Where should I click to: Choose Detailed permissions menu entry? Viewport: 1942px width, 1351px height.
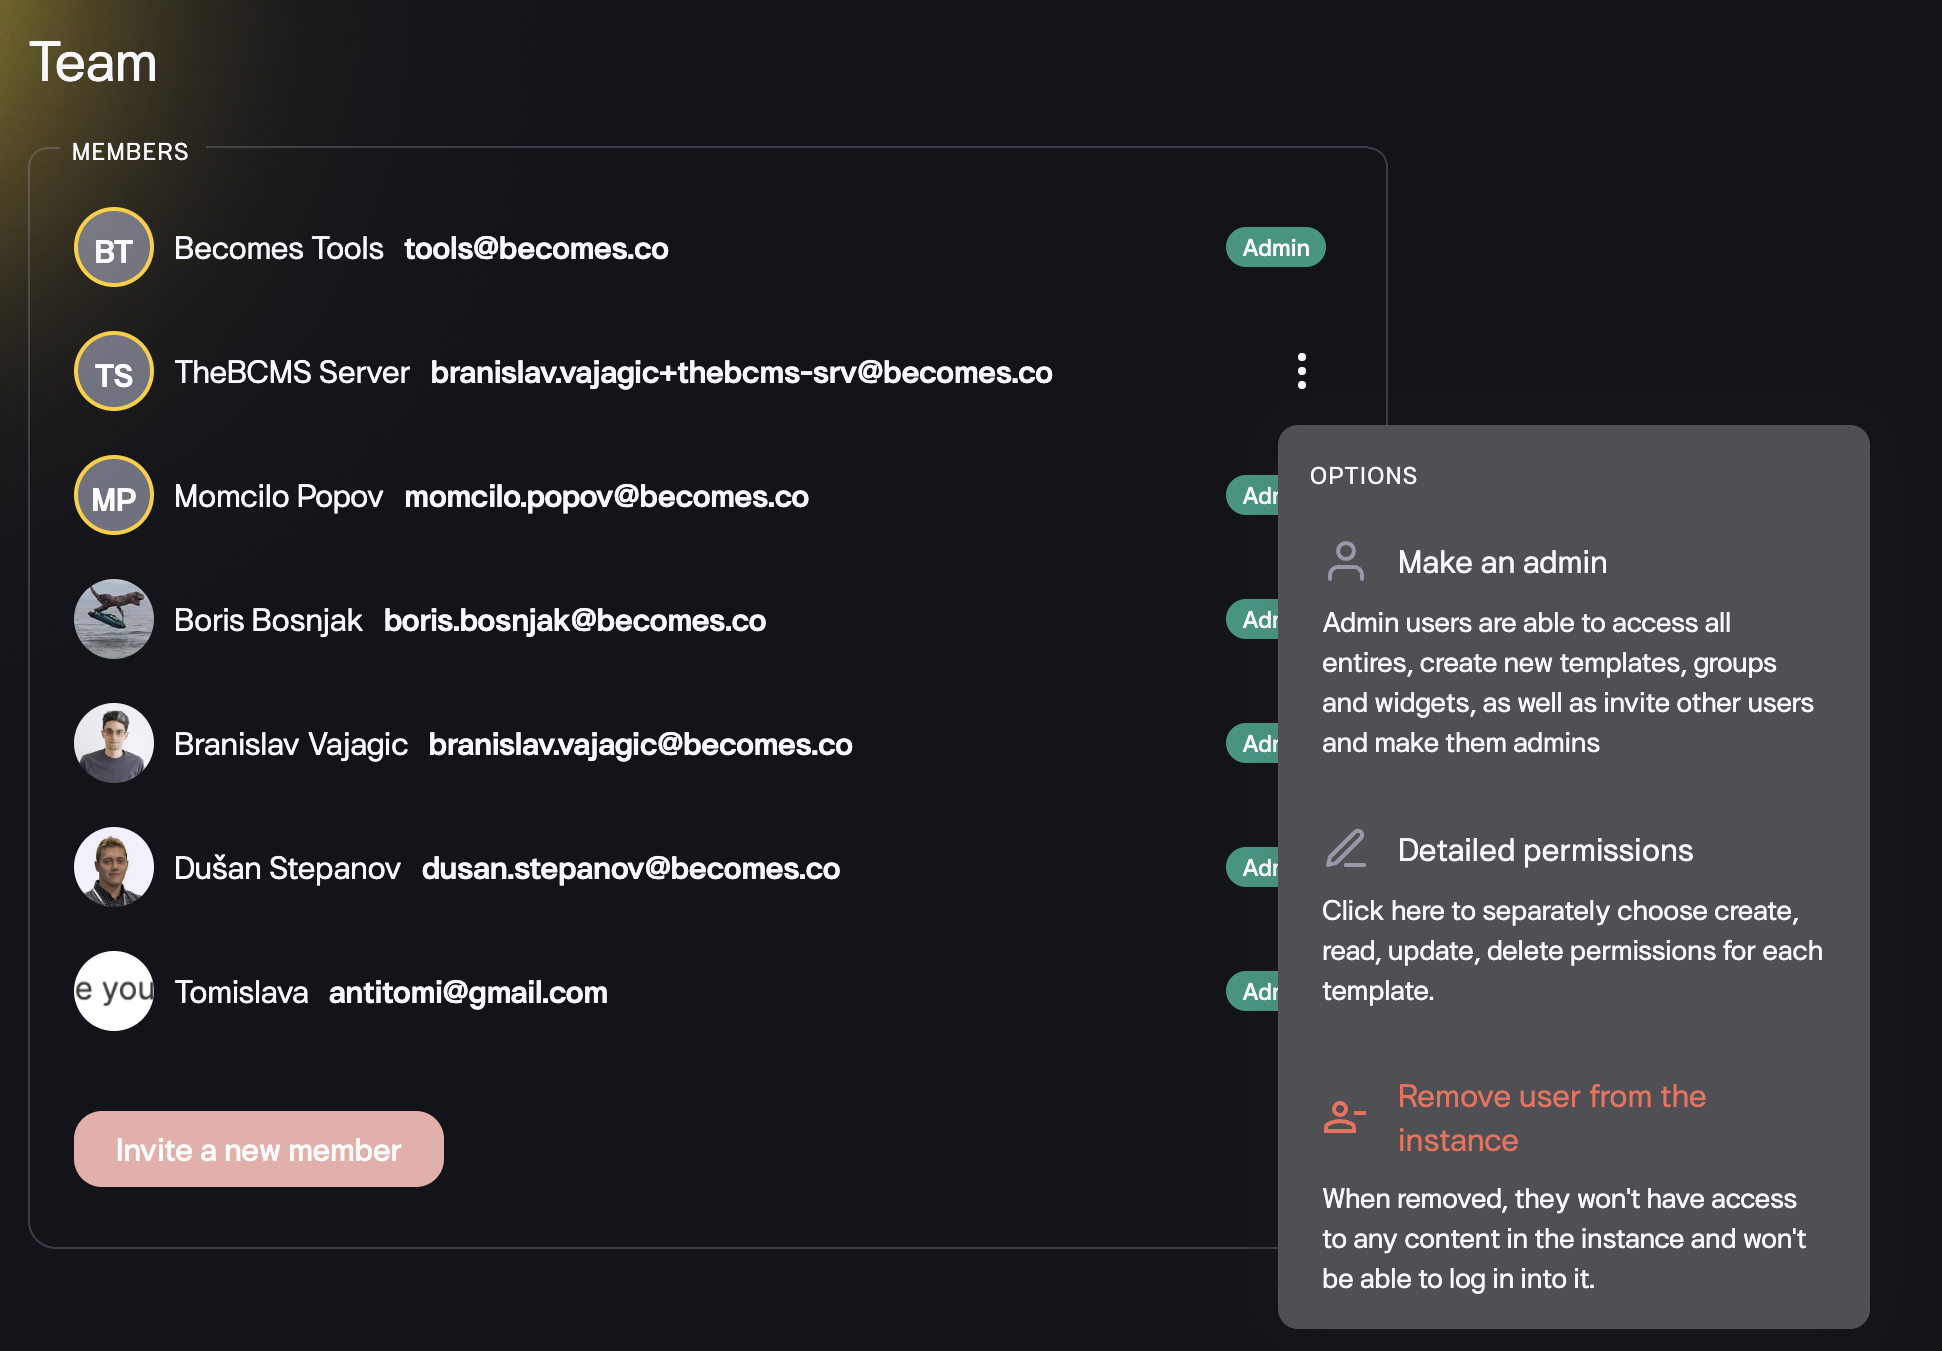click(1544, 850)
